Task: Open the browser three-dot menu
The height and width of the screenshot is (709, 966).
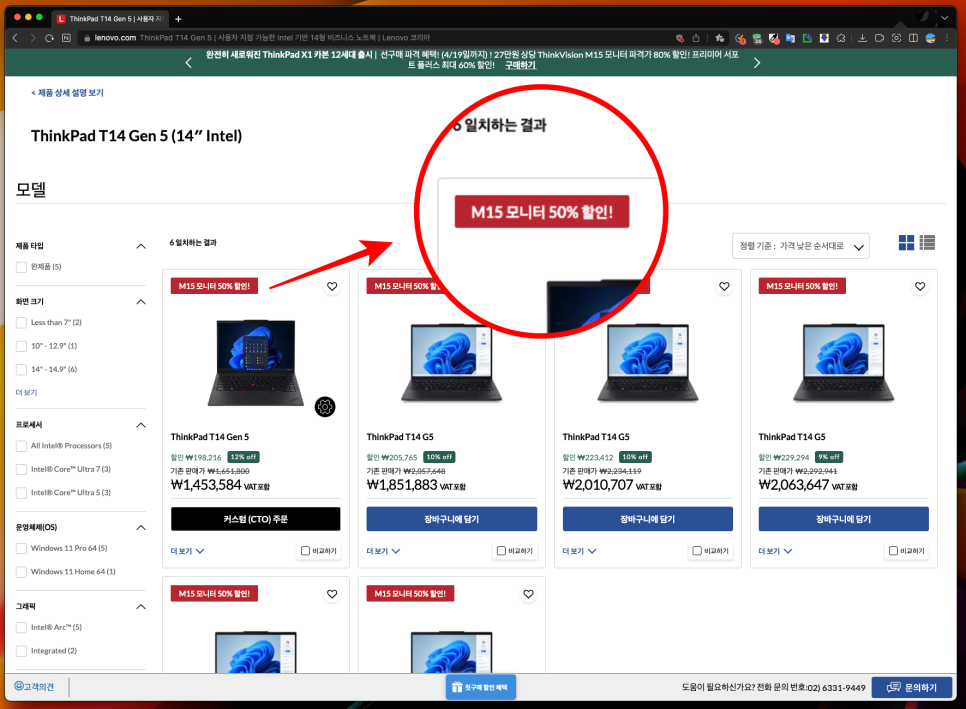Action: coord(947,38)
